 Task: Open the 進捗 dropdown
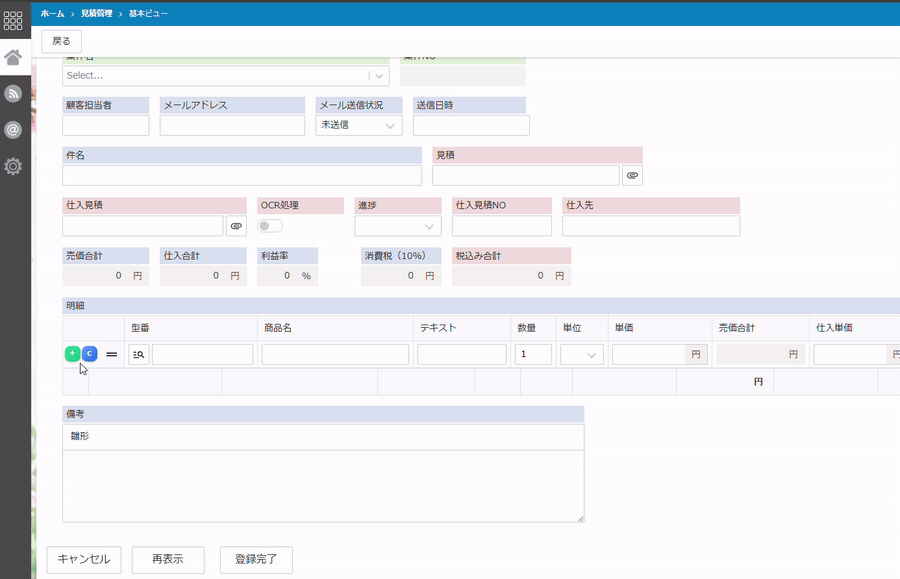(398, 226)
